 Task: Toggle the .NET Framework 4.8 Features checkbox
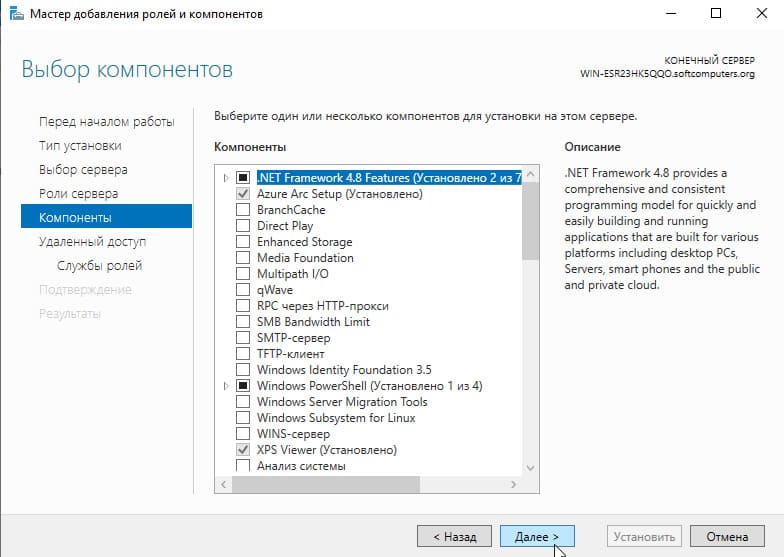pyautogui.click(x=243, y=178)
